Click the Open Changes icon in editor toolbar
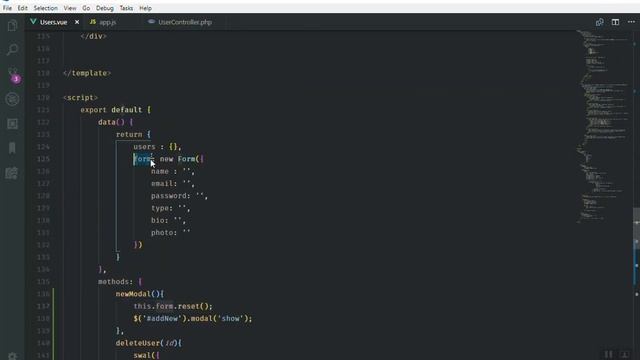640x360 pixels. (x=599, y=22)
